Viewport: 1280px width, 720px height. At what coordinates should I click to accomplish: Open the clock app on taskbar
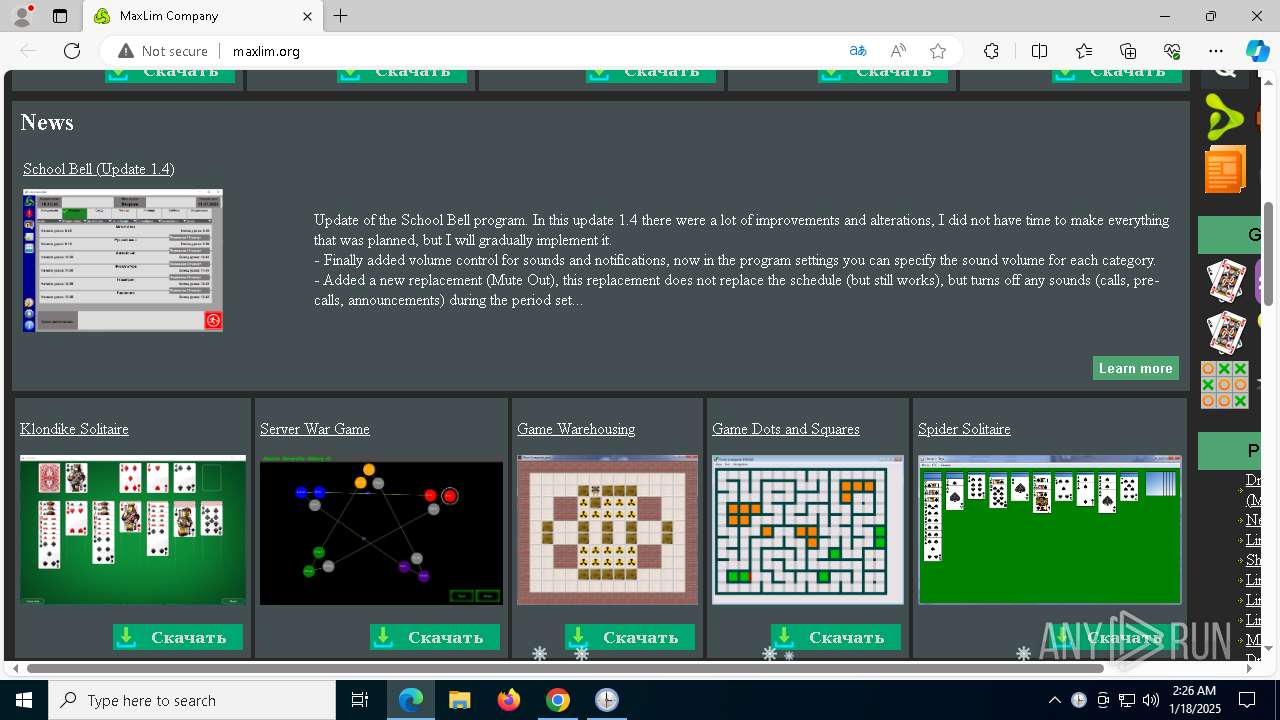point(607,700)
